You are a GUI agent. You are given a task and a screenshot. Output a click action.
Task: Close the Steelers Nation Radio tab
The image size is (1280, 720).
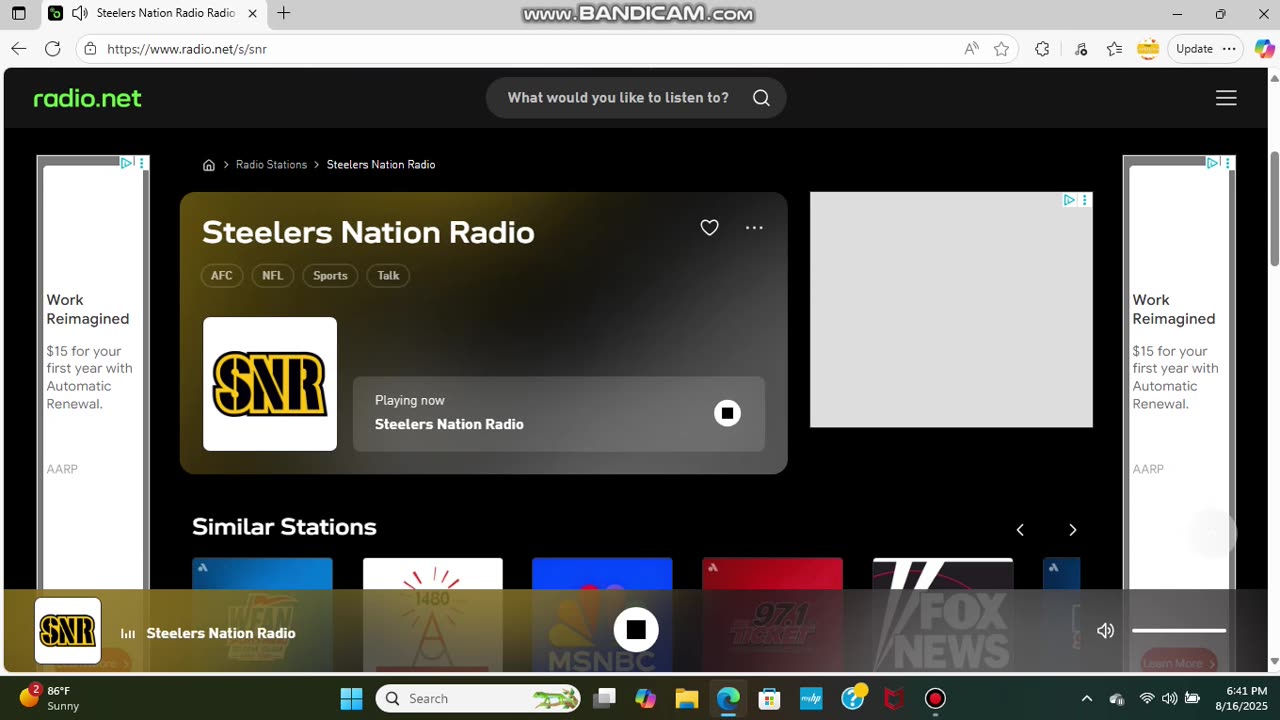pos(252,14)
